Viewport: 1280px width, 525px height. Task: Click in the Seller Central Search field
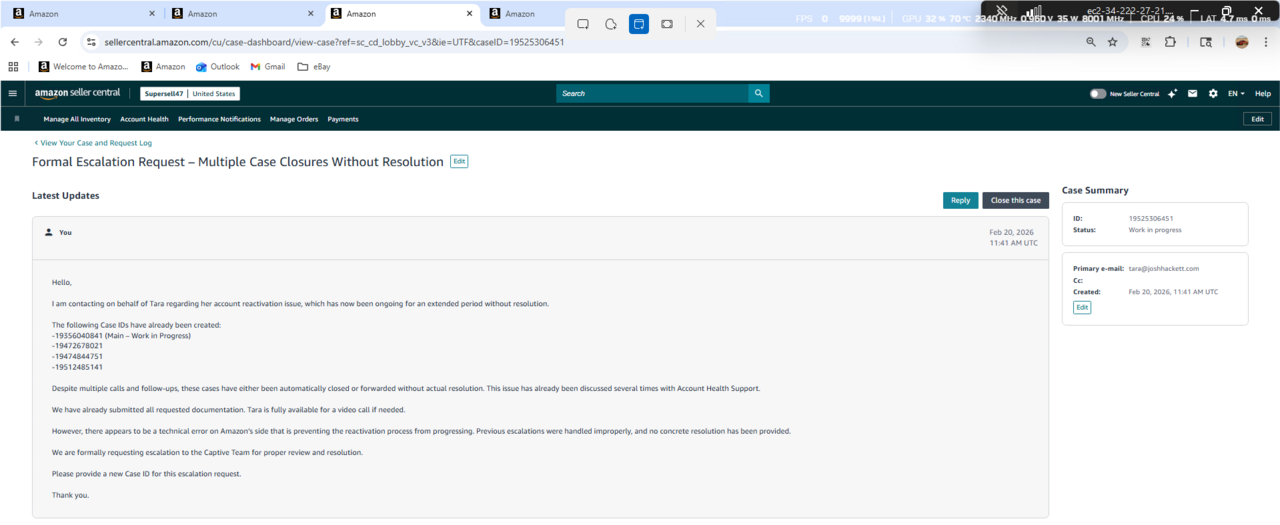point(652,93)
